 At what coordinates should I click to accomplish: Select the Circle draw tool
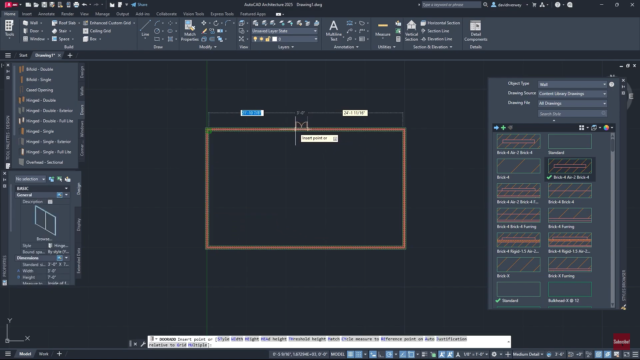point(157,31)
